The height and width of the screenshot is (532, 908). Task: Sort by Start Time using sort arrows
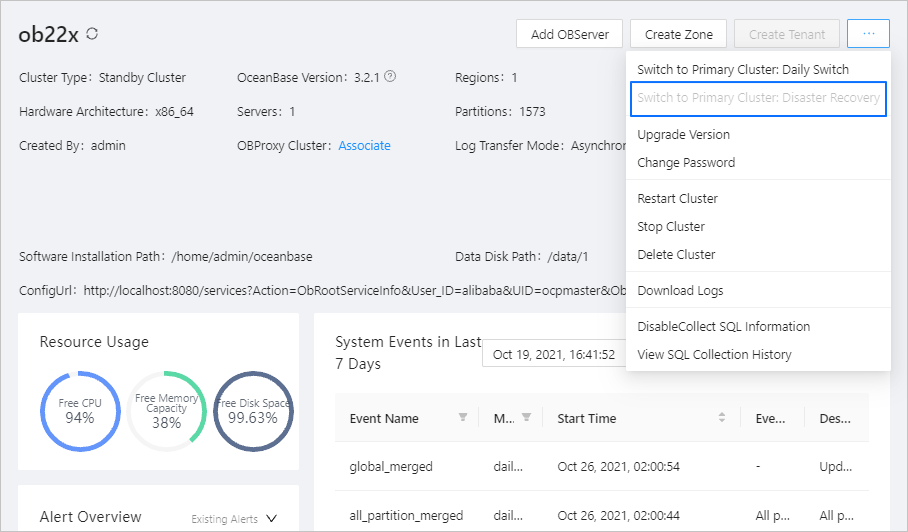(722, 417)
